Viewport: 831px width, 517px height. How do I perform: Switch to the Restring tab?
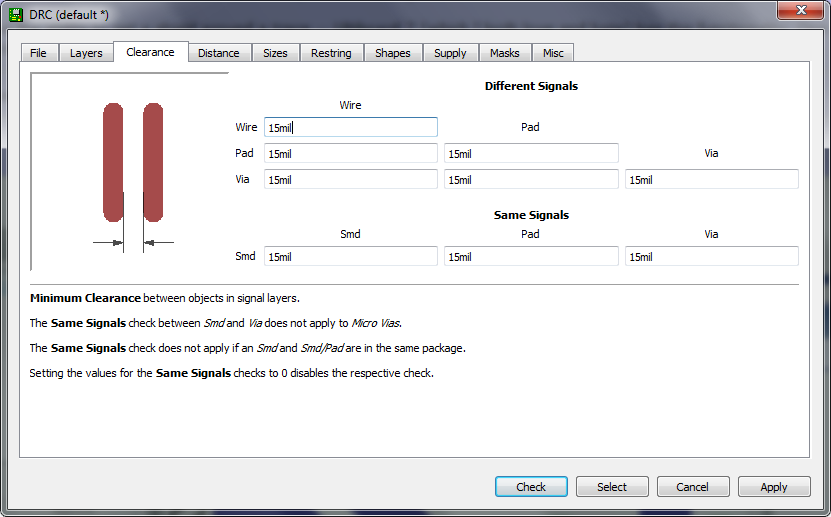[331, 53]
